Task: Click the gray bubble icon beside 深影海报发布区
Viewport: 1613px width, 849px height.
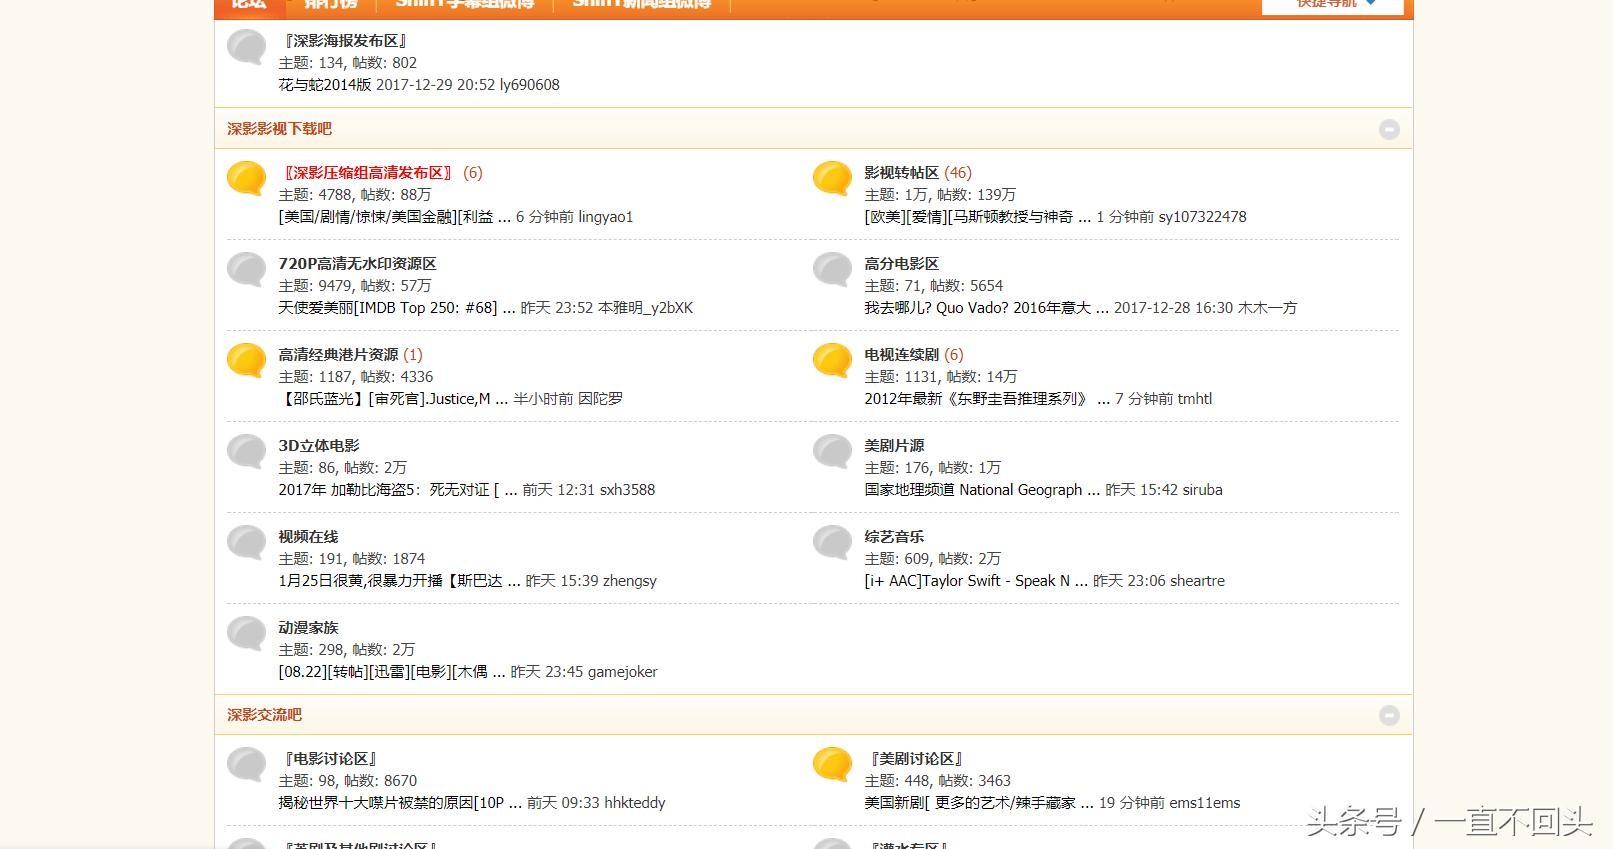Action: tap(246, 46)
